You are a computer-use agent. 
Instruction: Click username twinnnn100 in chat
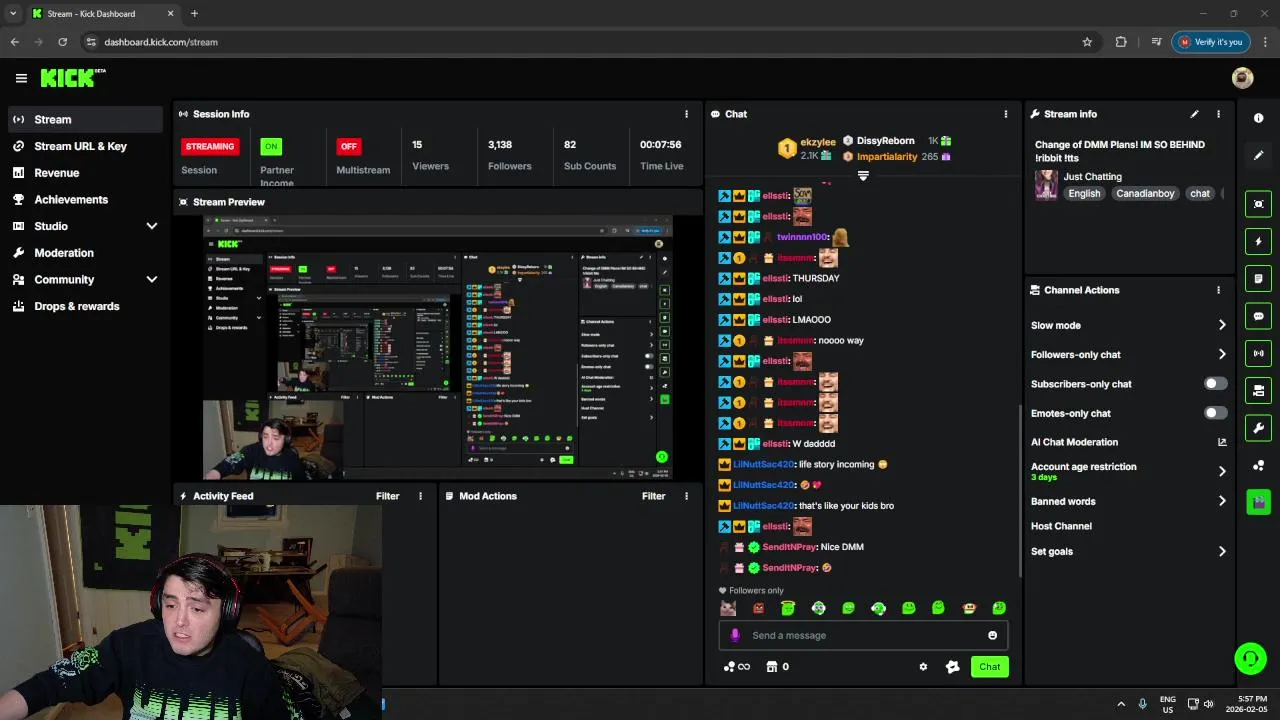pyautogui.click(x=803, y=237)
